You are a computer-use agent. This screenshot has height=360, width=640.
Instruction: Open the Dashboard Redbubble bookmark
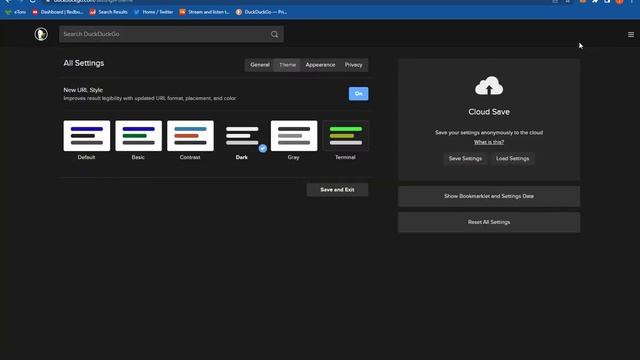[58, 12]
